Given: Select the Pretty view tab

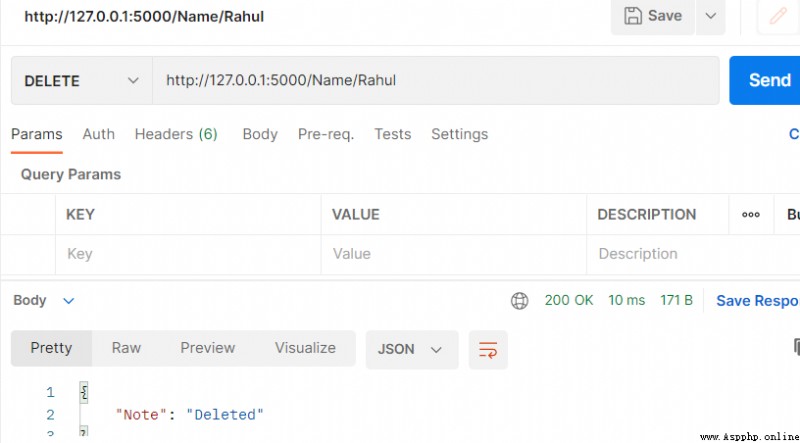Looking at the screenshot, I should point(51,348).
